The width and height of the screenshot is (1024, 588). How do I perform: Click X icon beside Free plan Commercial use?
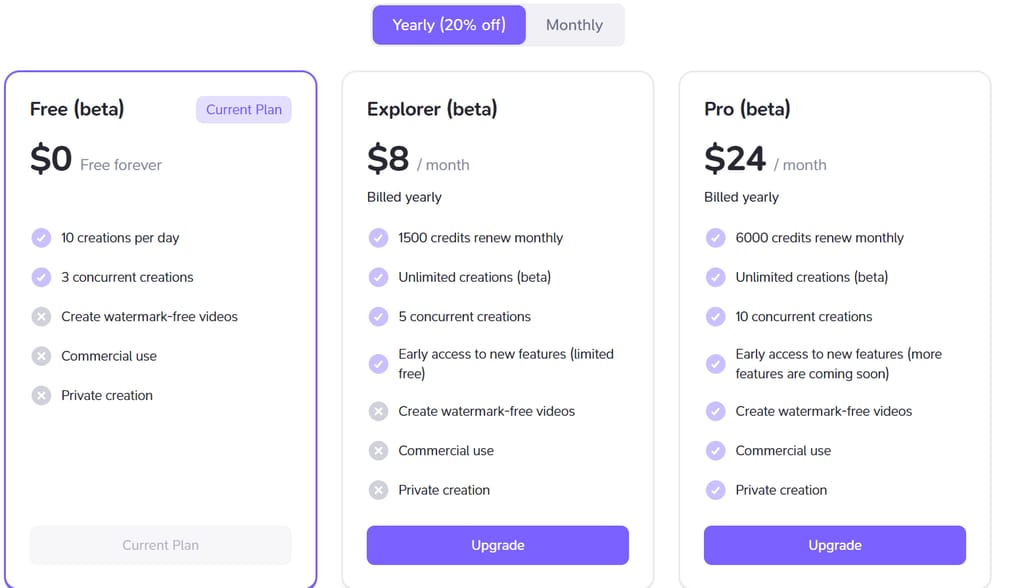click(41, 356)
